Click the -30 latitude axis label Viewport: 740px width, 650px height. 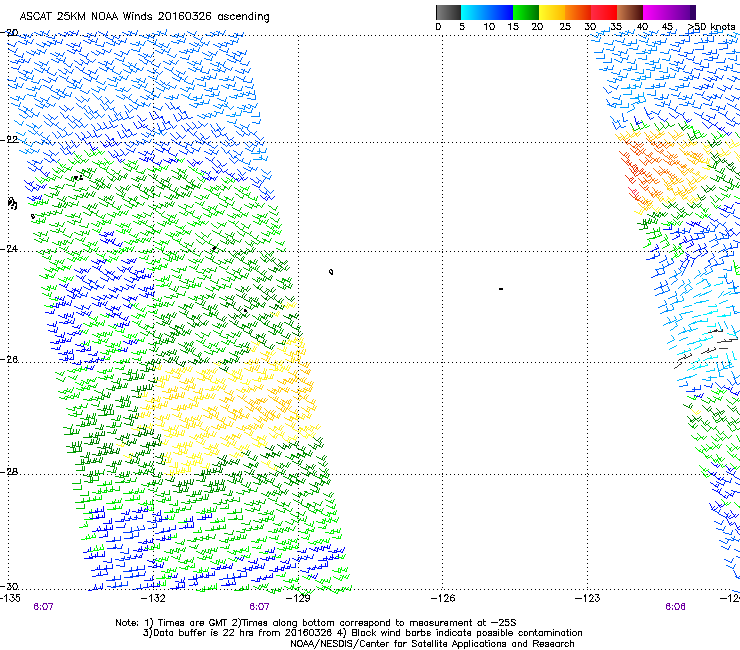coord(10,586)
